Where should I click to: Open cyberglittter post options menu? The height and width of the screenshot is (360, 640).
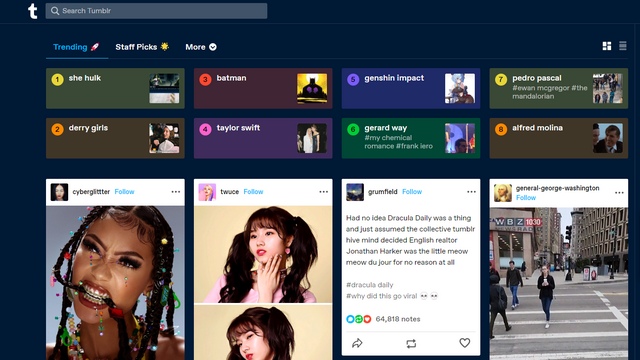(x=176, y=192)
